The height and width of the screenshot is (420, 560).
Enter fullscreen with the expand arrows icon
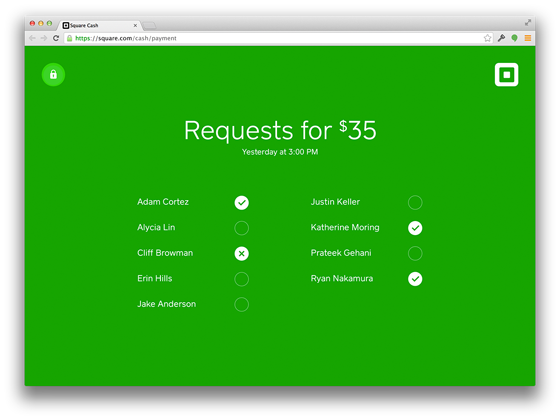click(x=528, y=22)
